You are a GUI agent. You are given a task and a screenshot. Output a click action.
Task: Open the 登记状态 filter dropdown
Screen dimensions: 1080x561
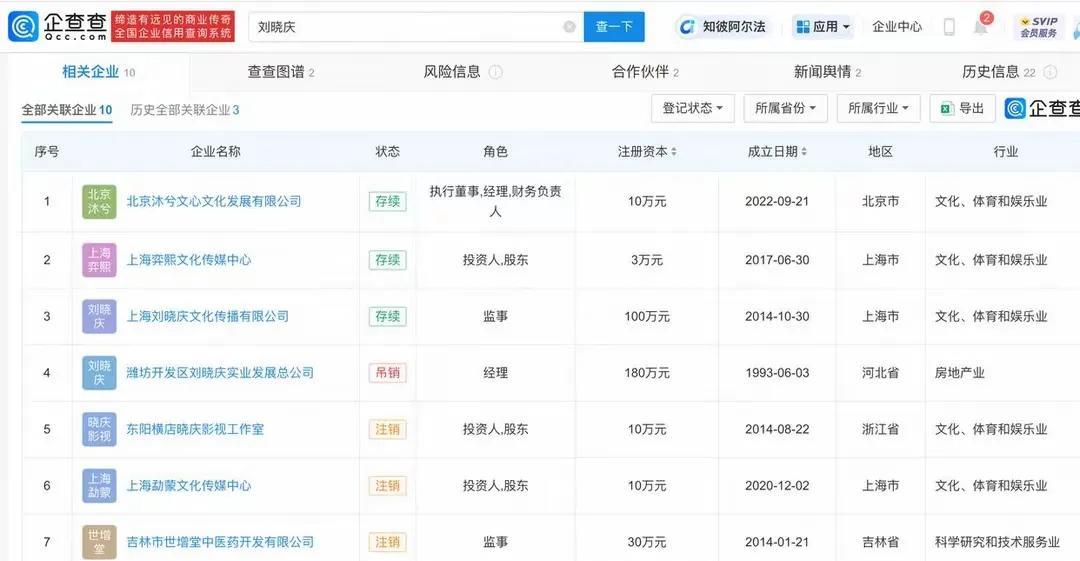[x=693, y=108]
